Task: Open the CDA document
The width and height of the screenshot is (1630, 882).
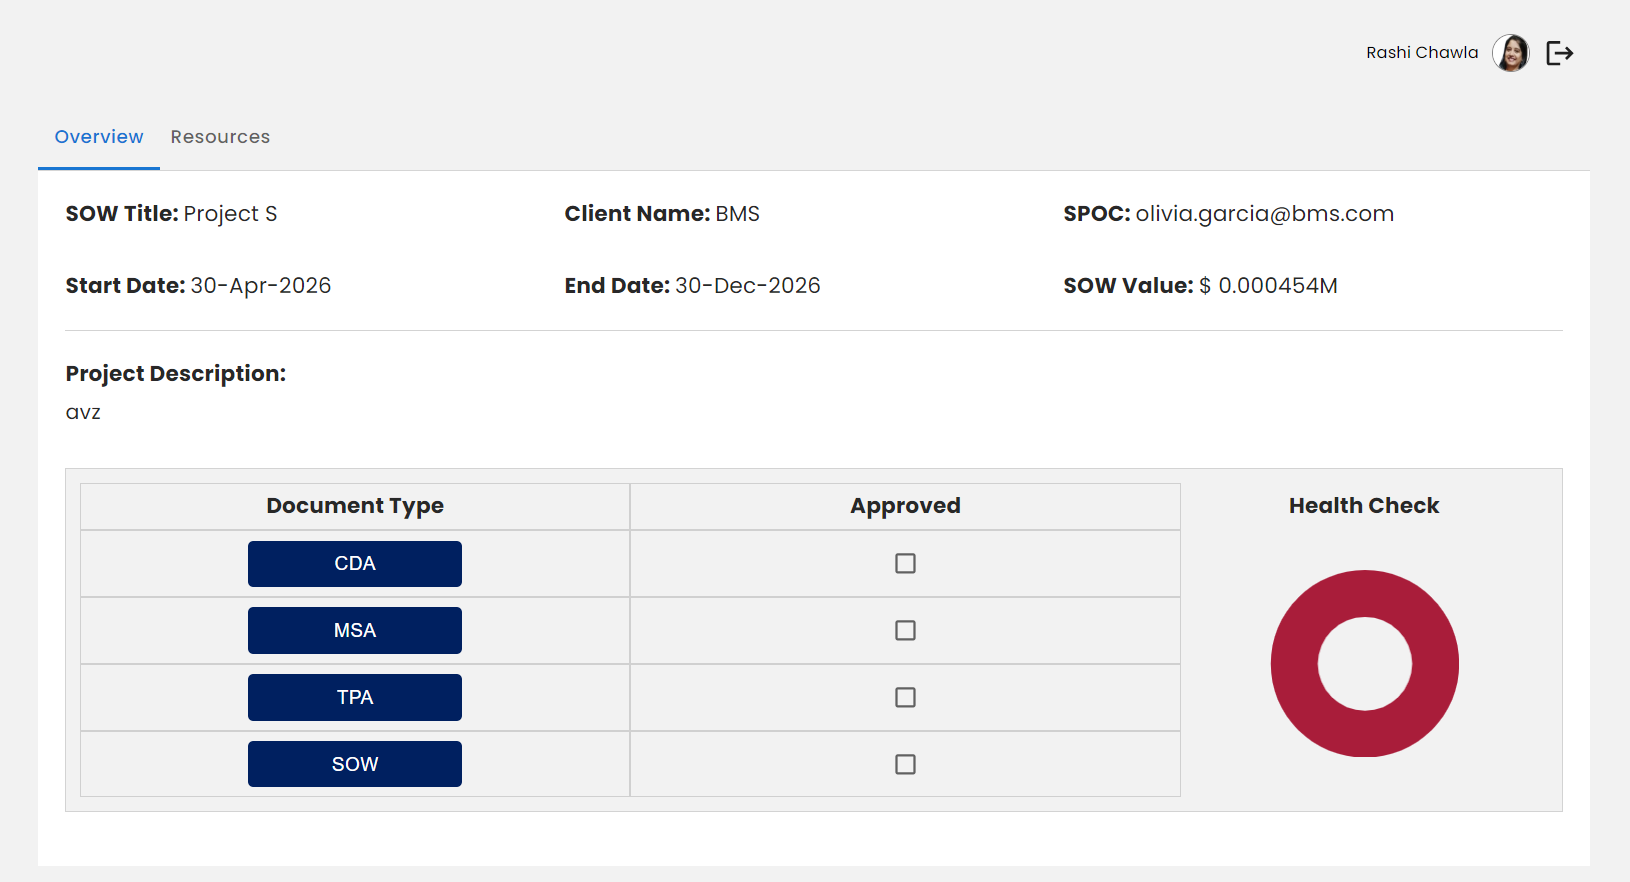Action: click(355, 564)
